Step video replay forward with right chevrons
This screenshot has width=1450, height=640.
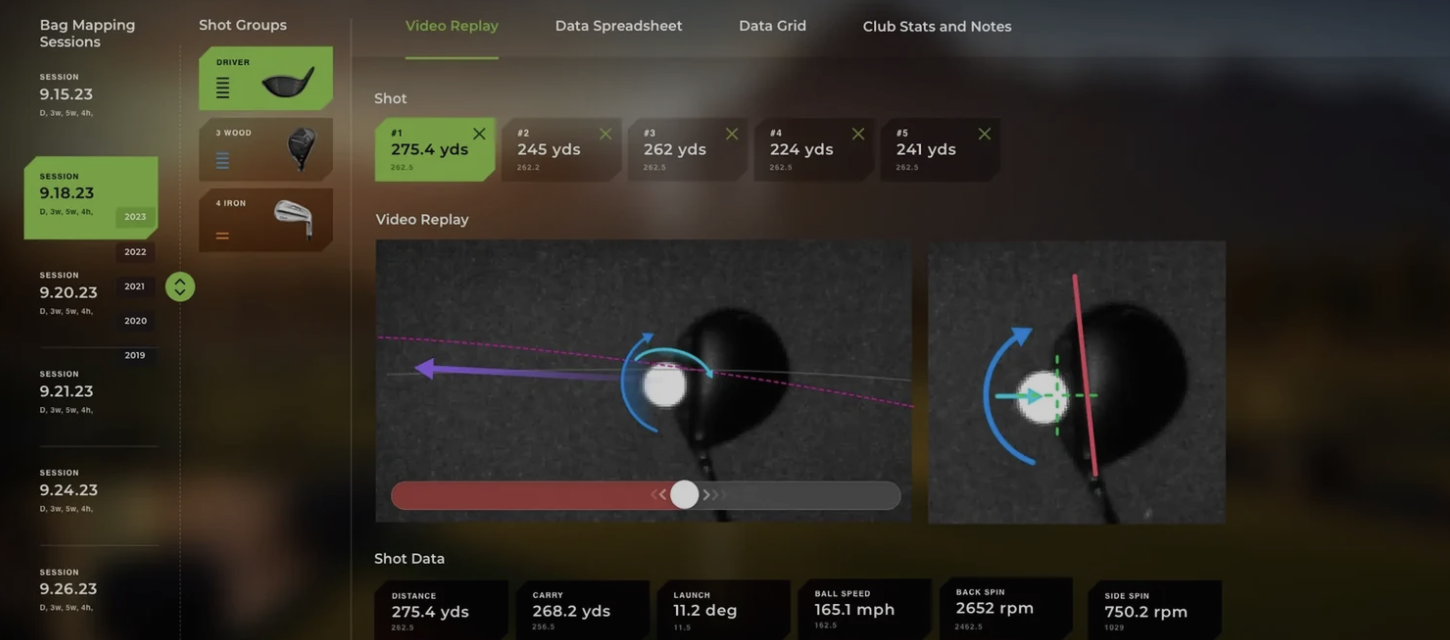tap(711, 495)
